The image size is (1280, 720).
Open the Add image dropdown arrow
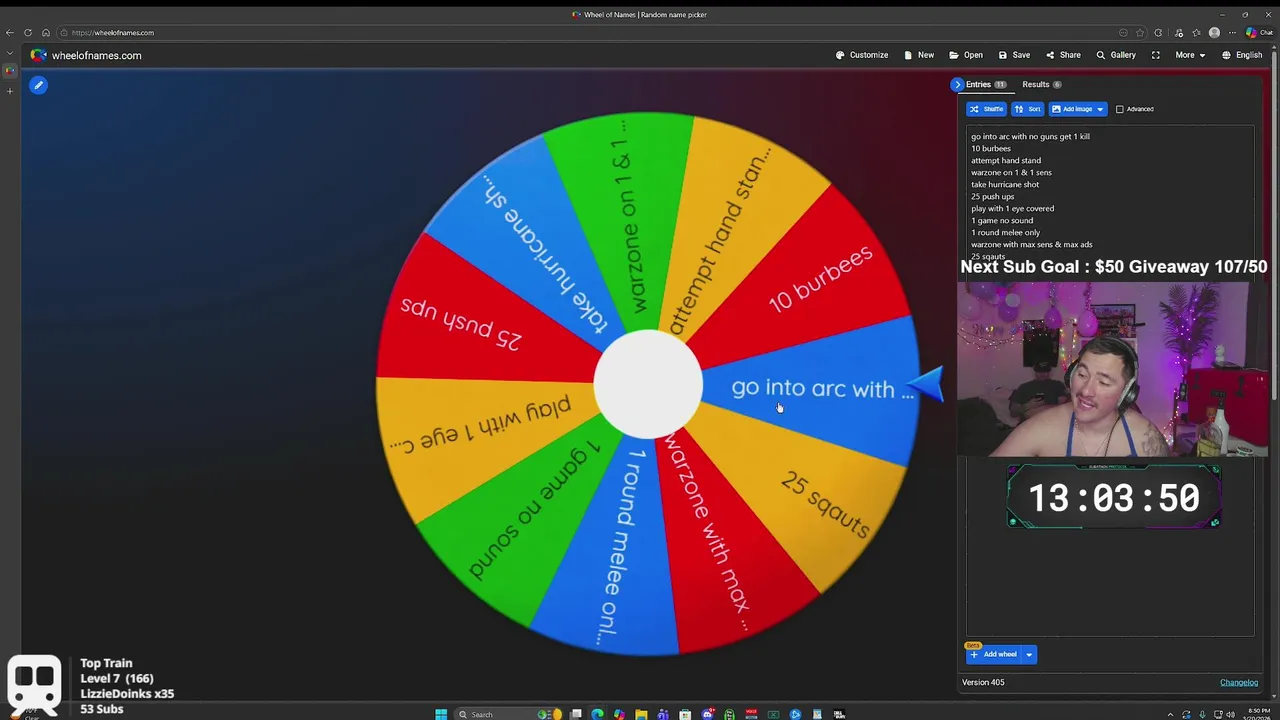click(1099, 109)
